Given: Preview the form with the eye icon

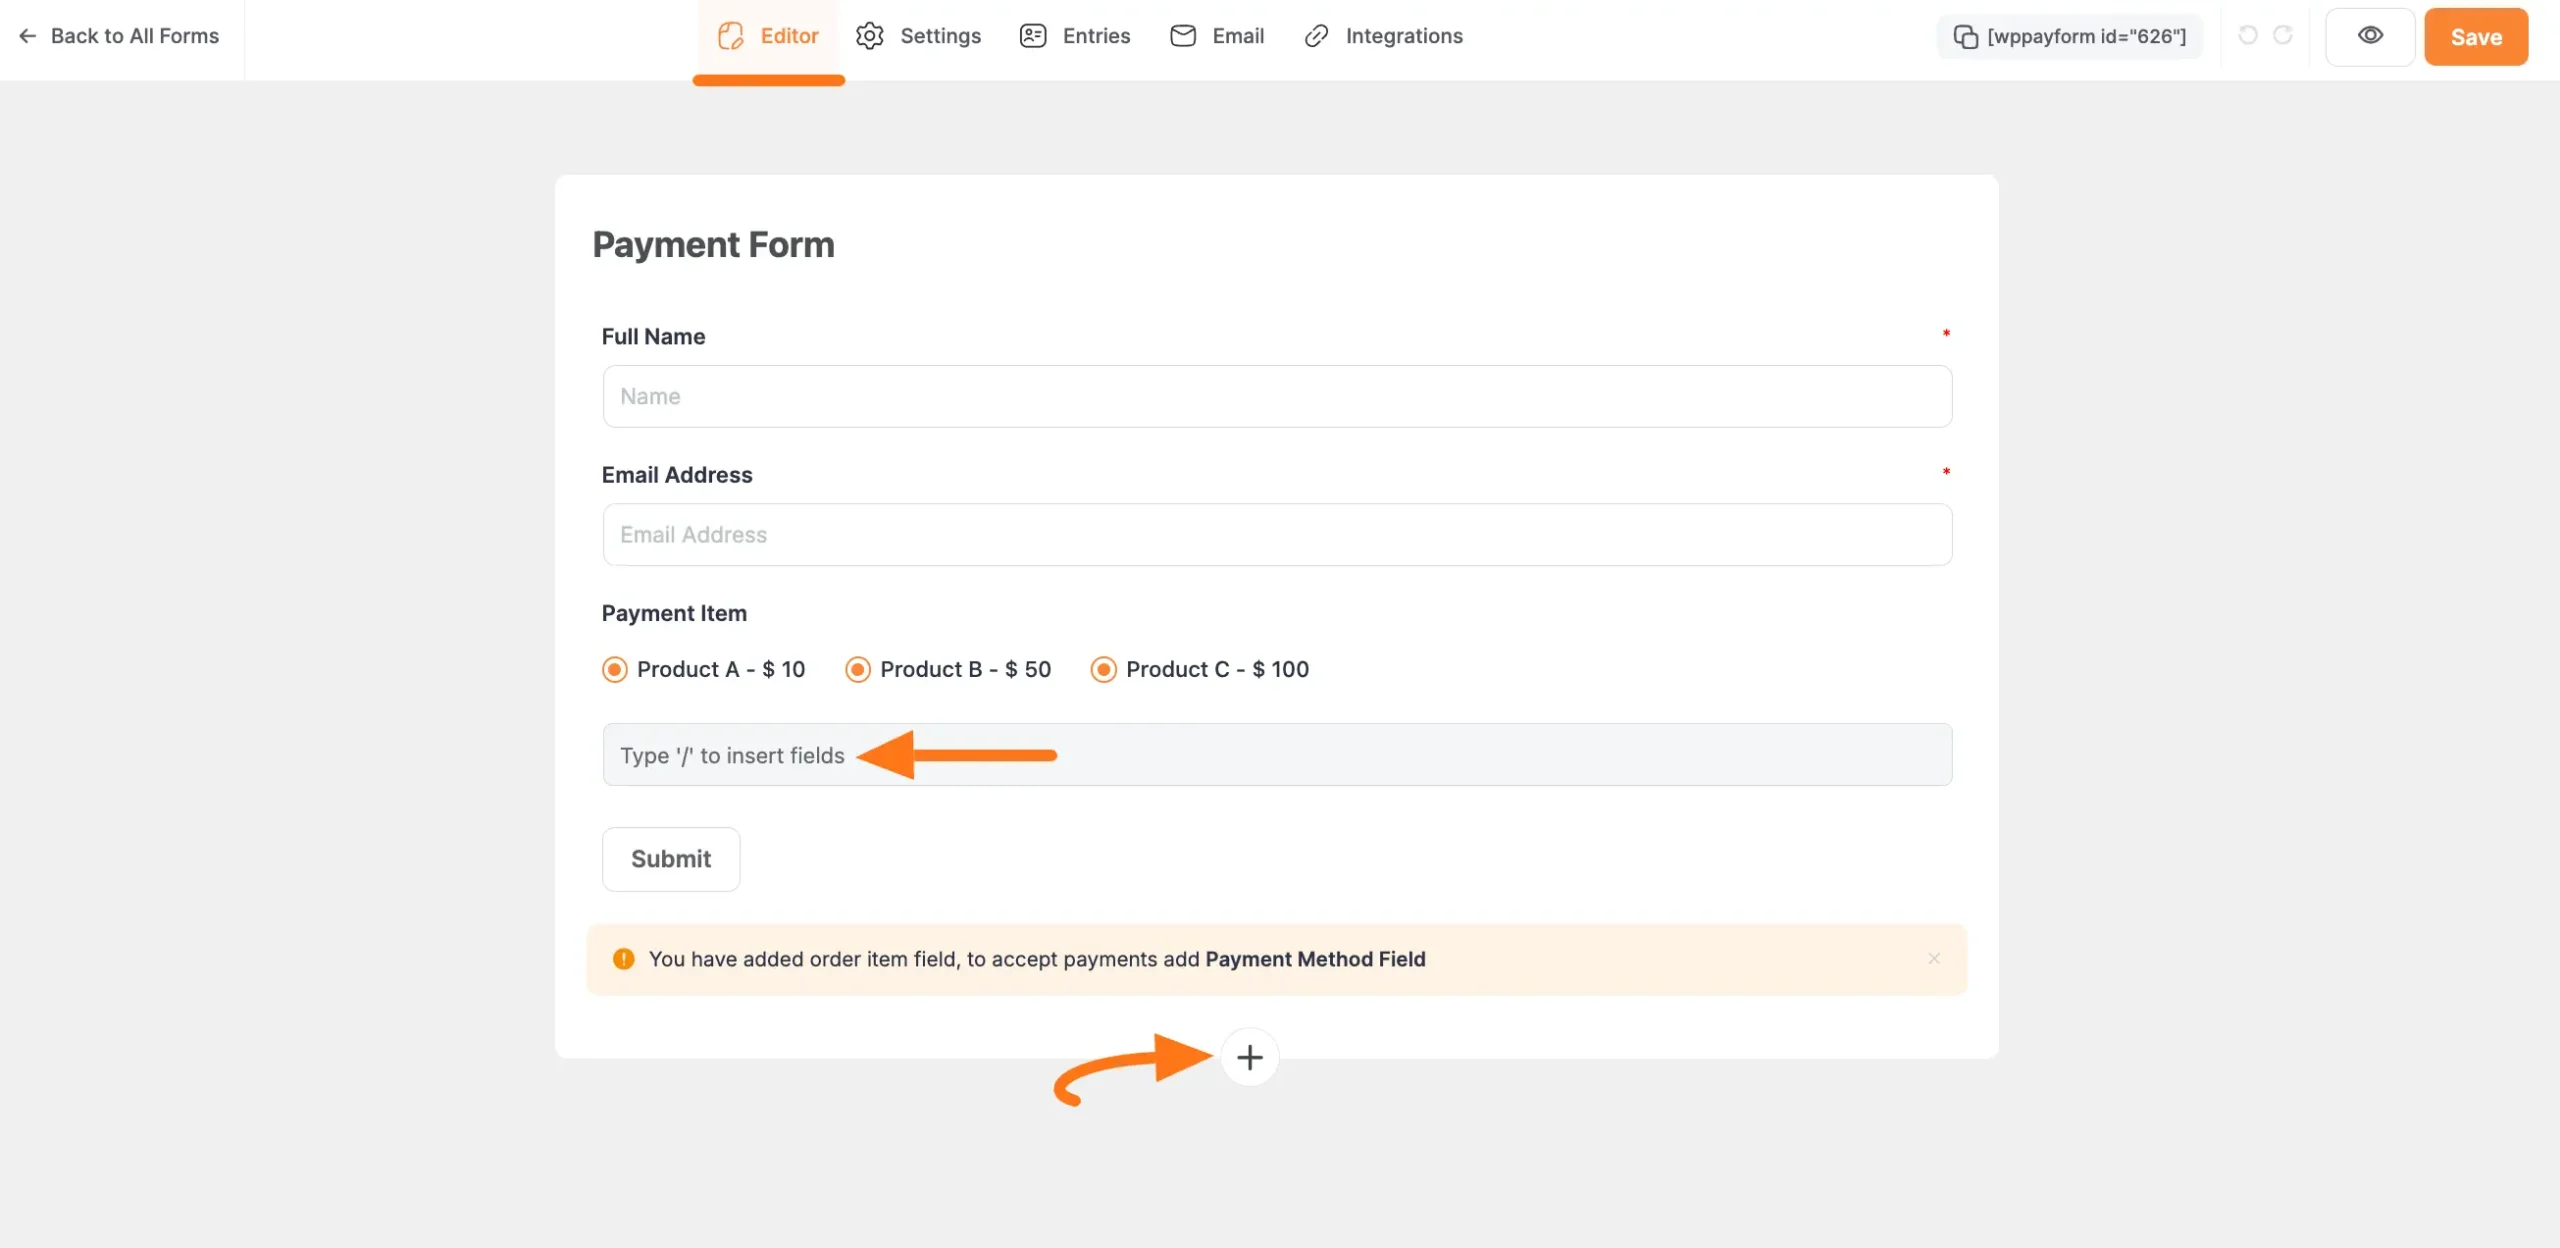Looking at the screenshot, I should [x=2371, y=36].
